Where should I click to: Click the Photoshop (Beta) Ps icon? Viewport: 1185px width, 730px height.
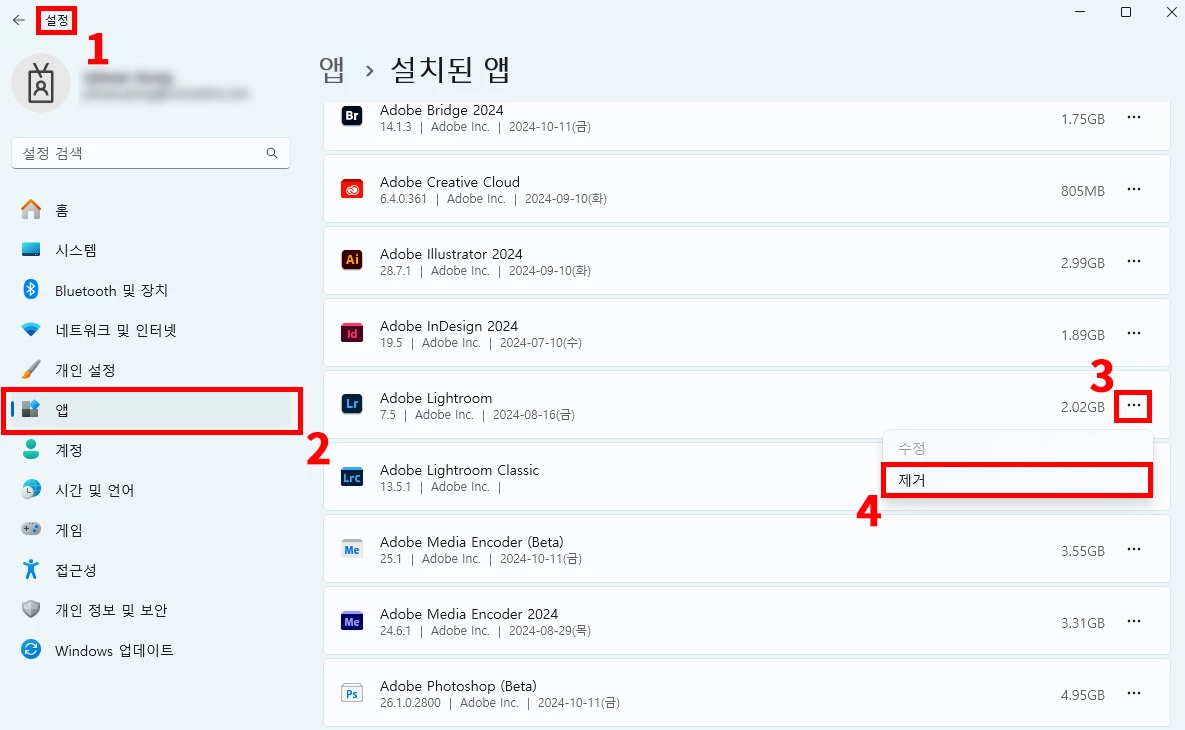(352, 693)
